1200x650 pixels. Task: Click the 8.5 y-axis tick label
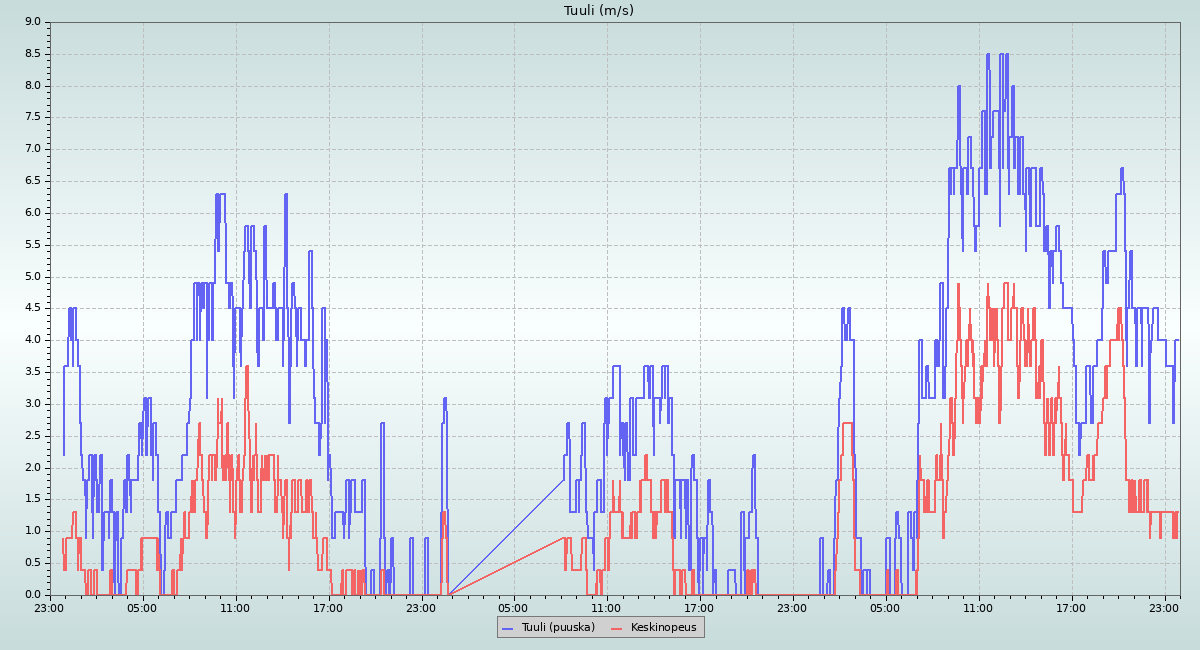tap(33, 53)
